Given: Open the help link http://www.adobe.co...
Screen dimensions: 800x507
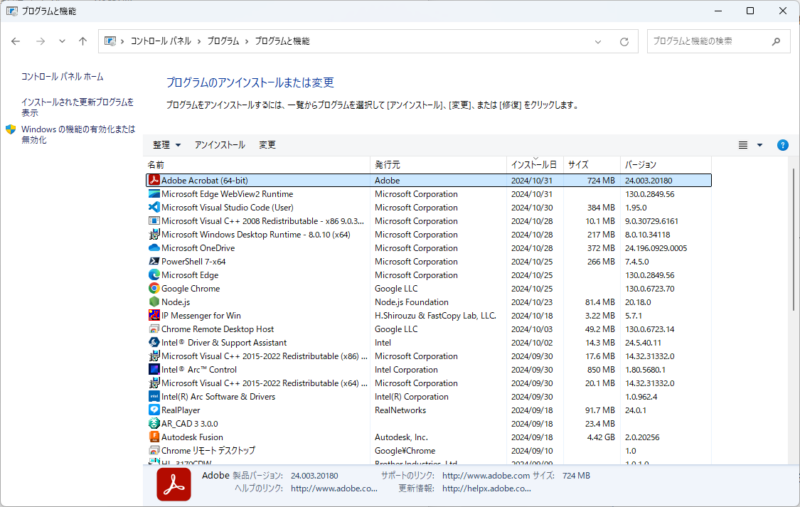Looking at the screenshot, I should coord(334,489).
